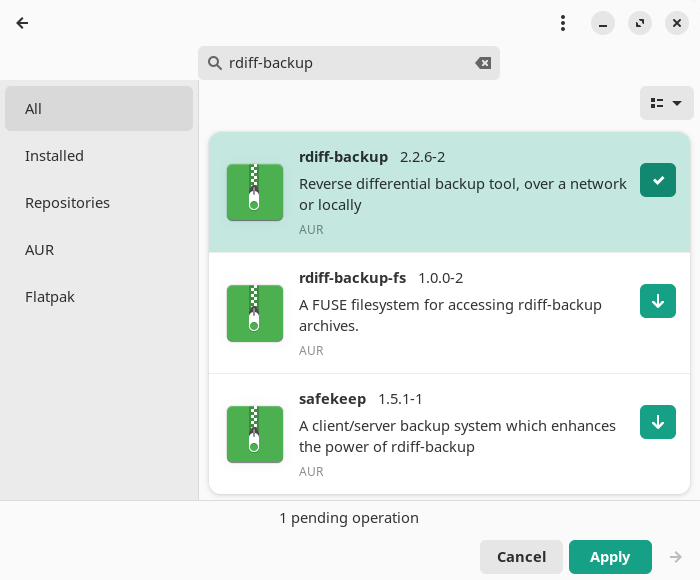Untick the rdiff-backup install checkmark
The height and width of the screenshot is (580, 700).
point(658,180)
